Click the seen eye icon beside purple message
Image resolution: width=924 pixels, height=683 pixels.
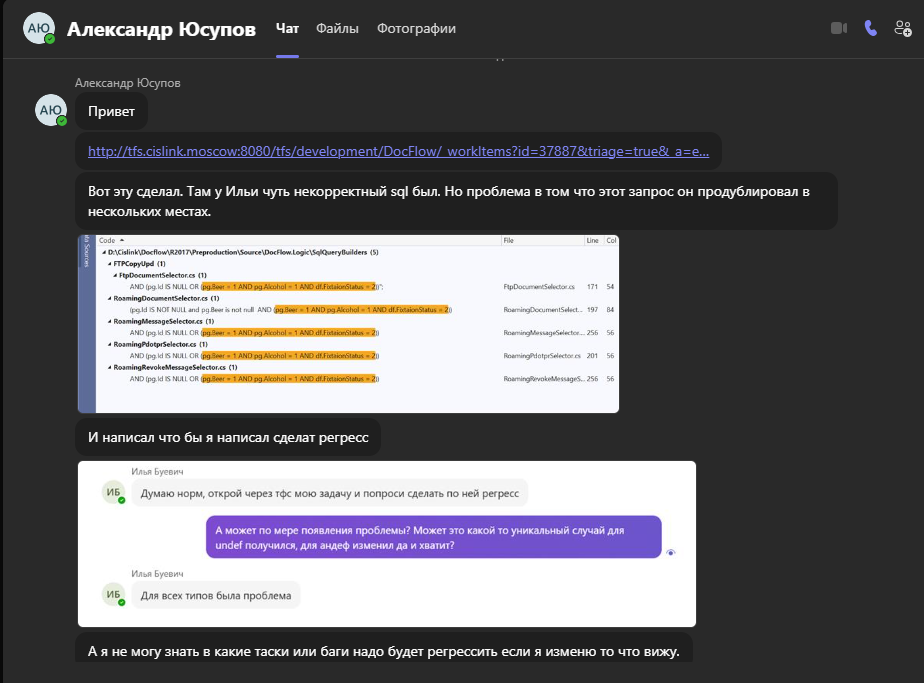click(x=671, y=552)
